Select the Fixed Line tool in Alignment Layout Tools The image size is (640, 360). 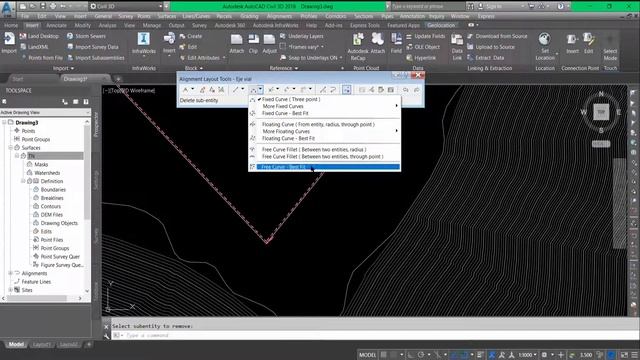[236, 89]
